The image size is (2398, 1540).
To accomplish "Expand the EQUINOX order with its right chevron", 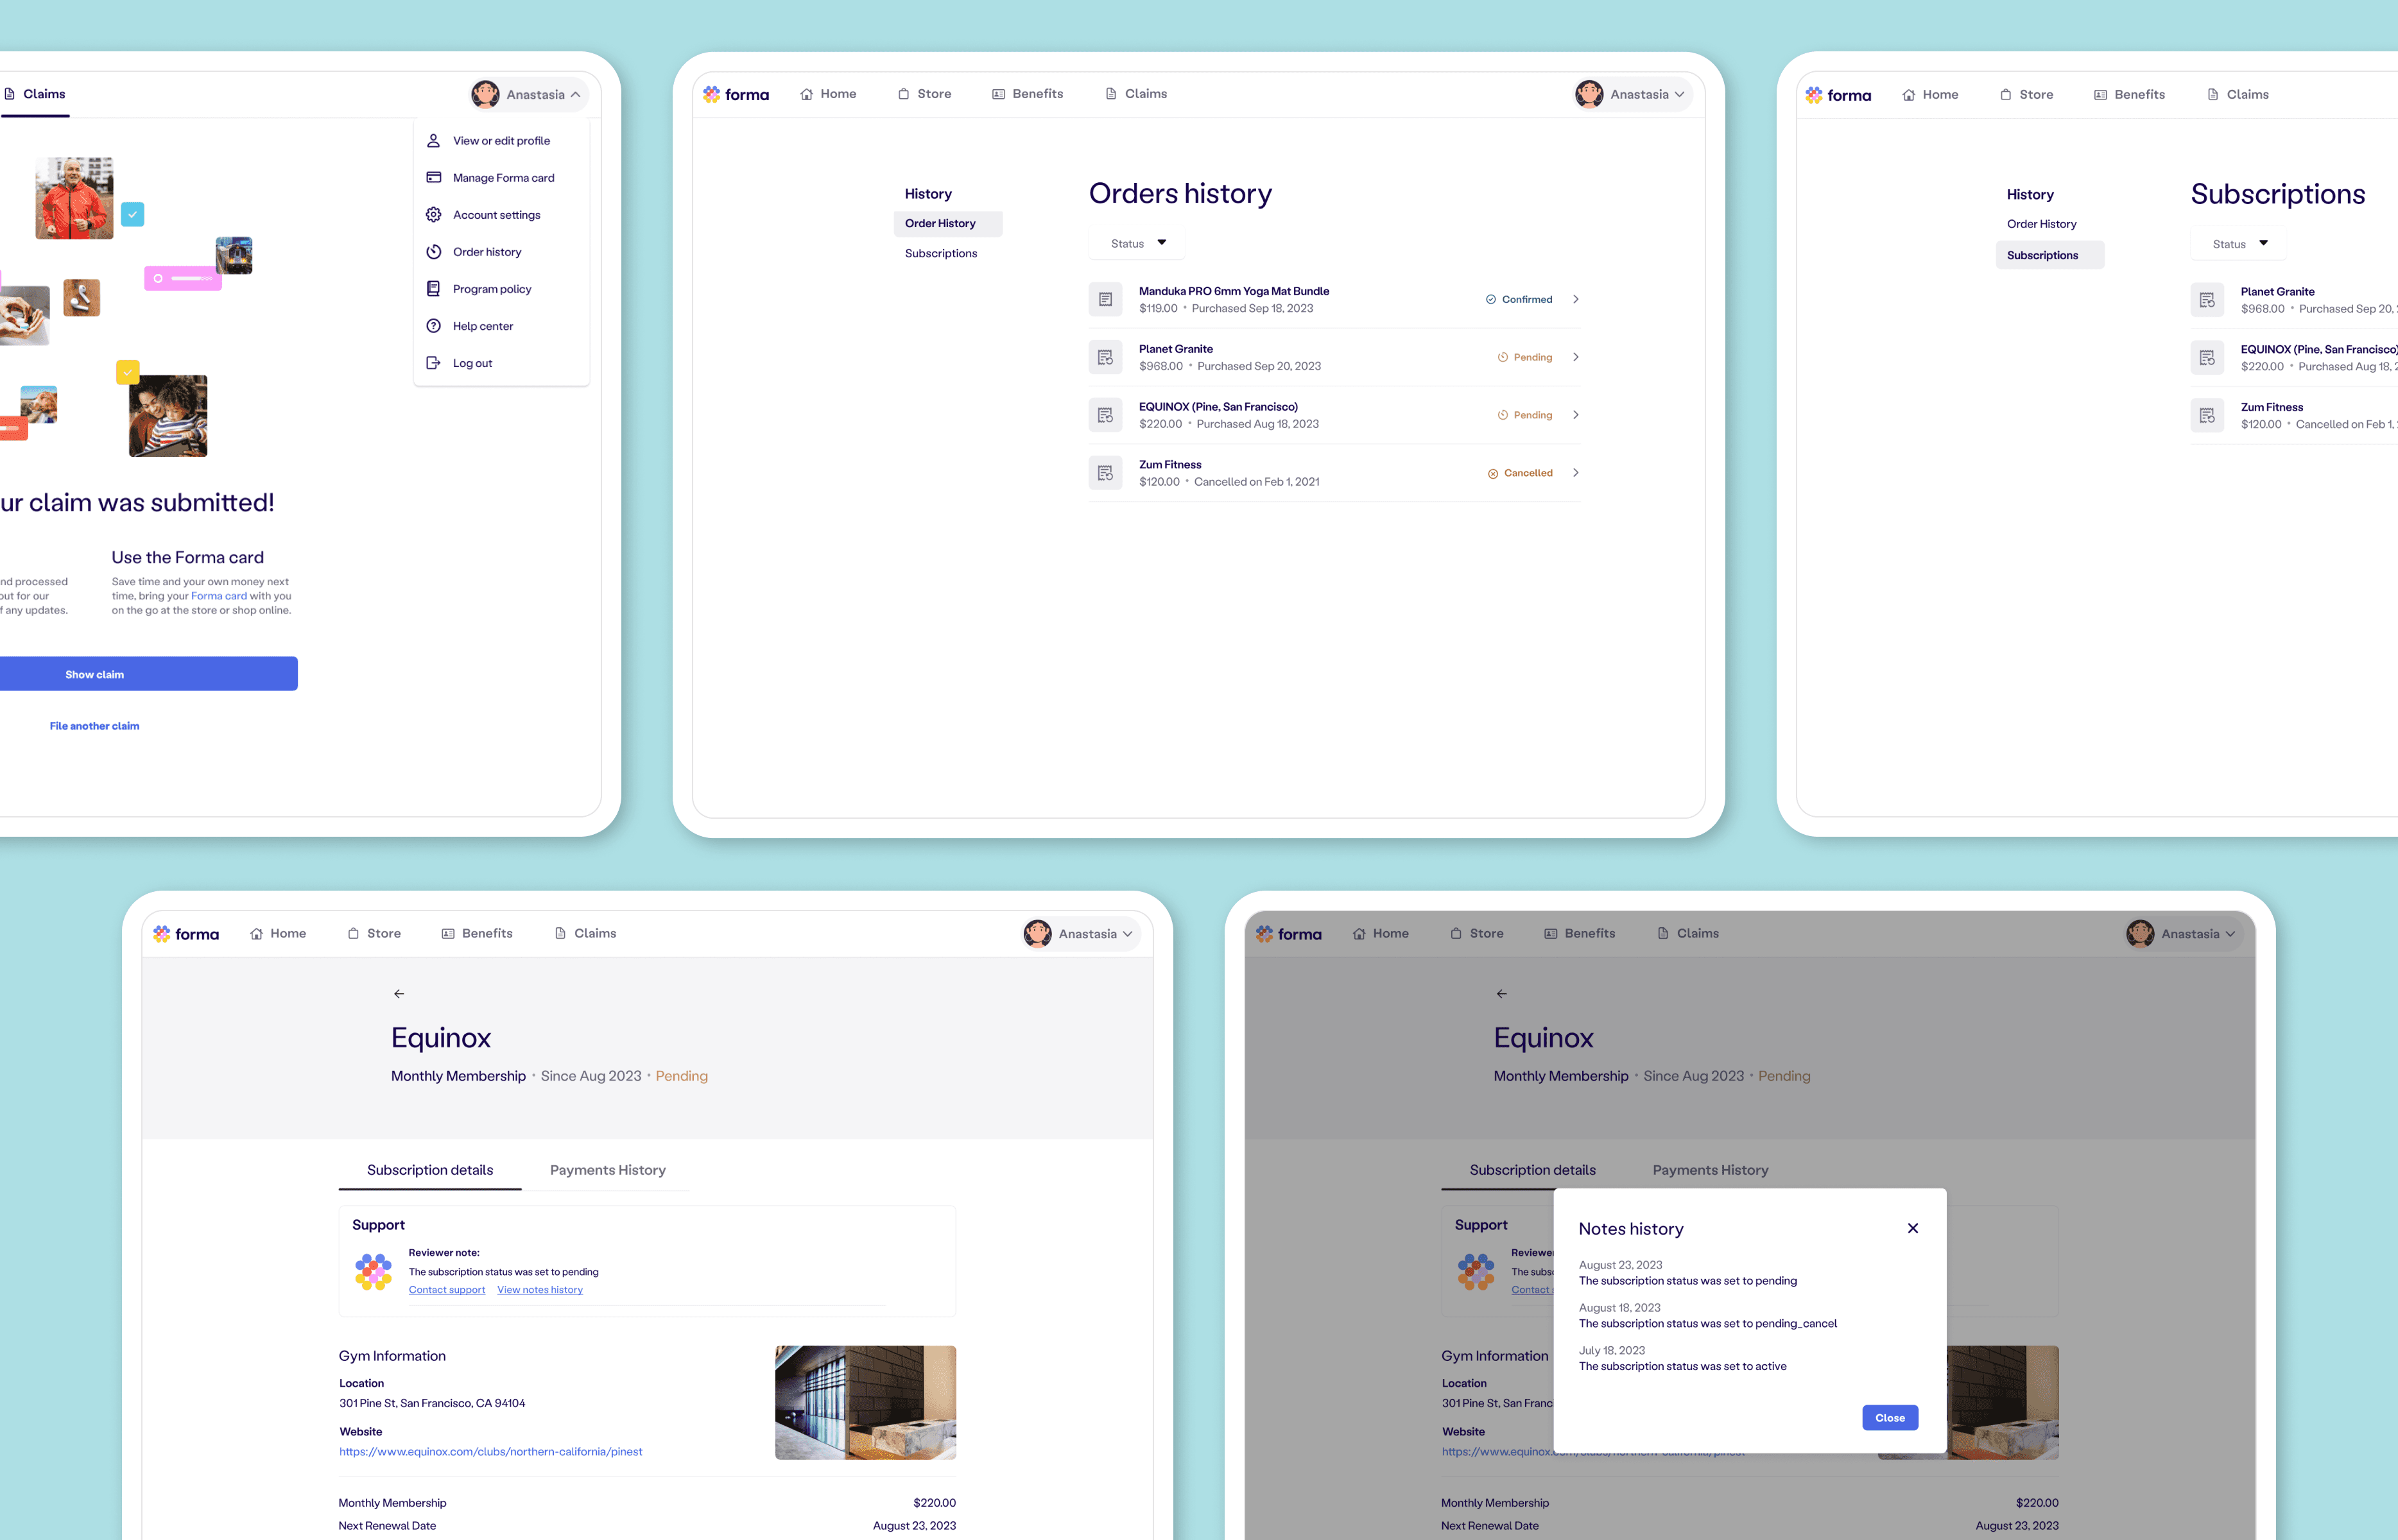I will (x=1576, y=415).
